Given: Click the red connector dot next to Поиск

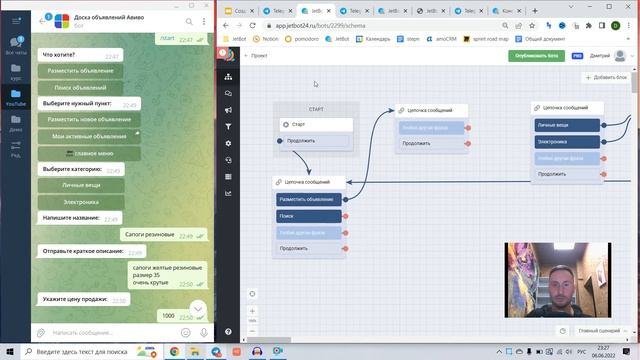Looking at the screenshot, I should coord(345,216).
